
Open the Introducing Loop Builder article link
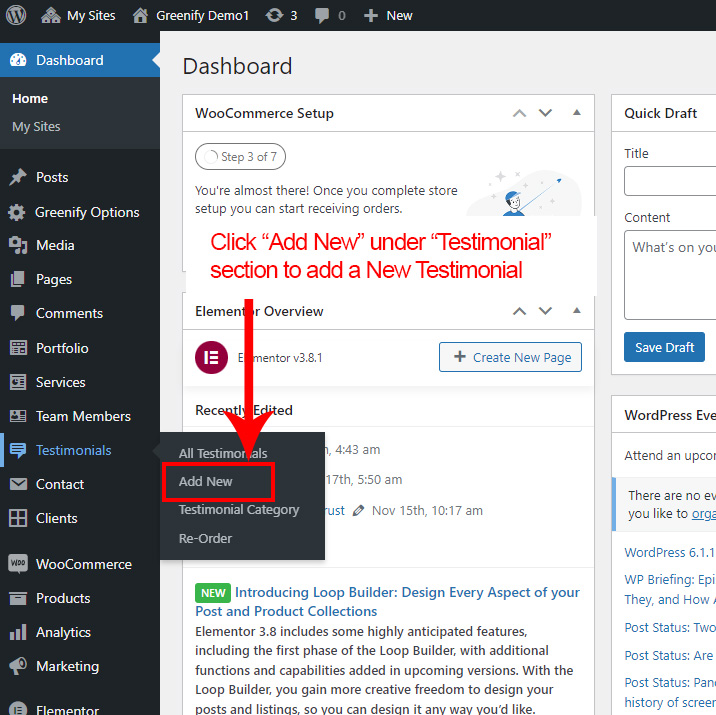pyautogui.click(x=407, y=593)
